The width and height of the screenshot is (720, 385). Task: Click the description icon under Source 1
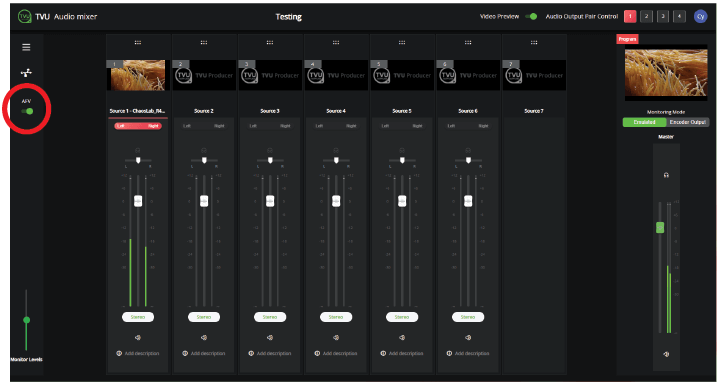(x=119, y=354)
